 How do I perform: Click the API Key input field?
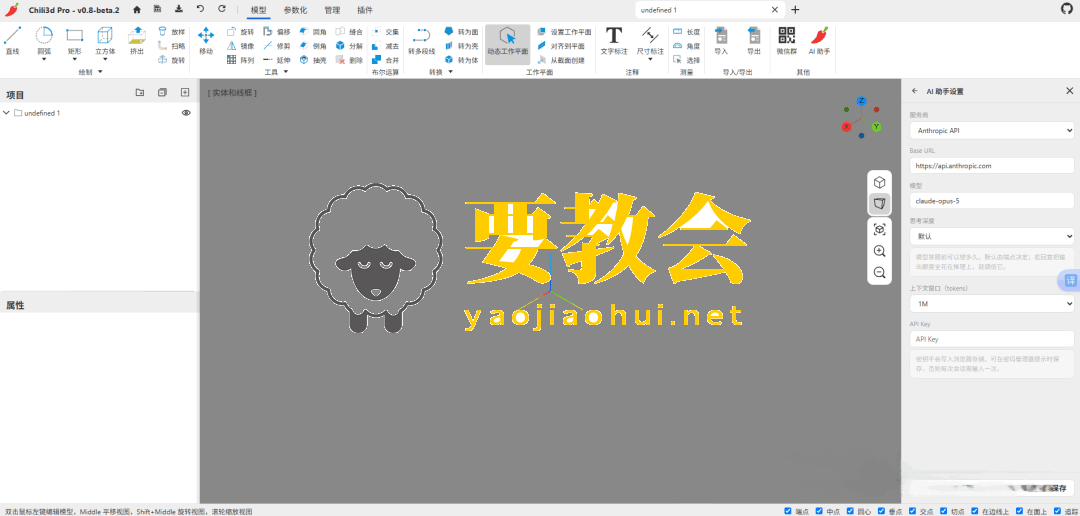(991, 339)
